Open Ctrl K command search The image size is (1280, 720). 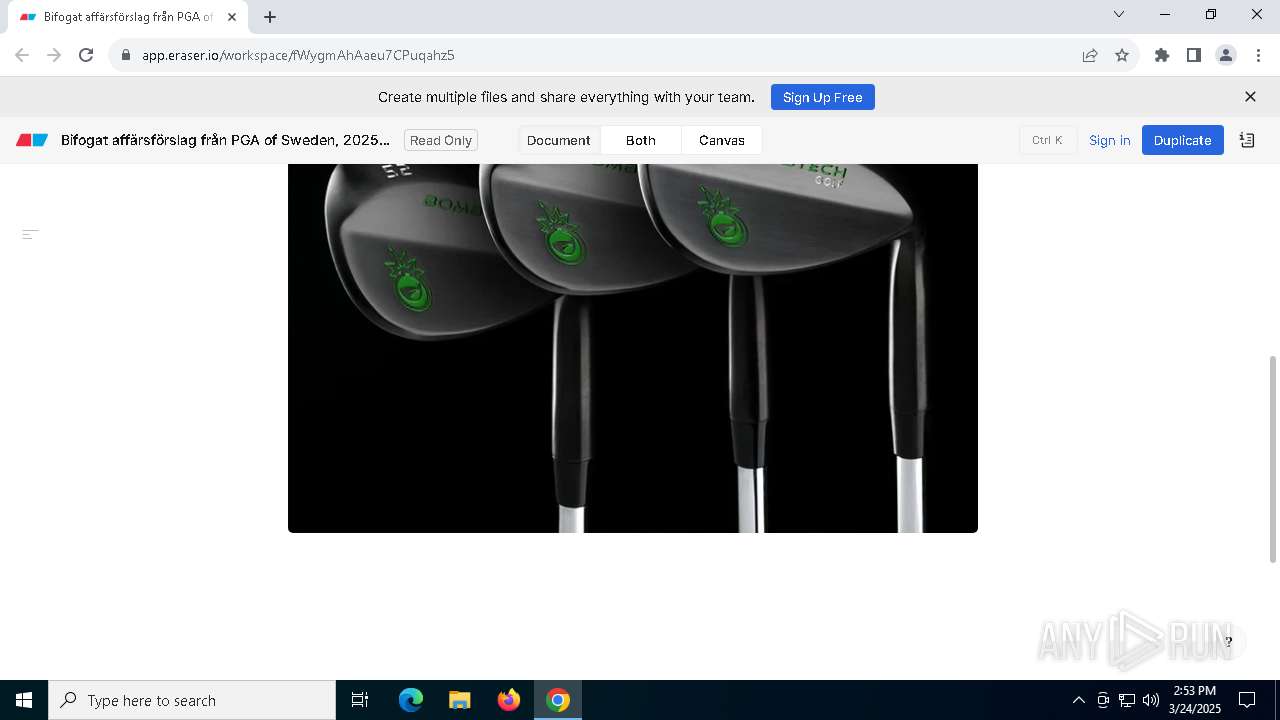[x=1048, y=140]
